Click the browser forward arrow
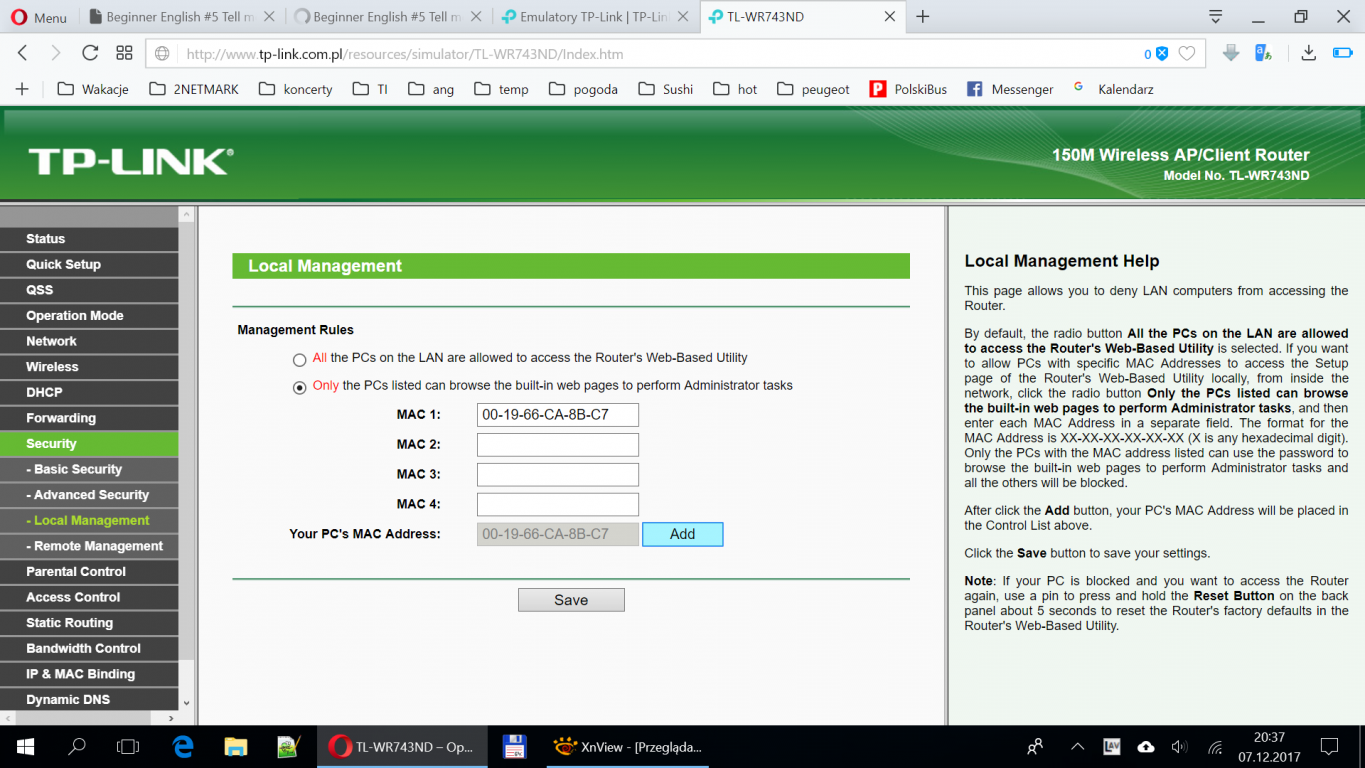The image size is (1365, 768). tap(55, 53)
